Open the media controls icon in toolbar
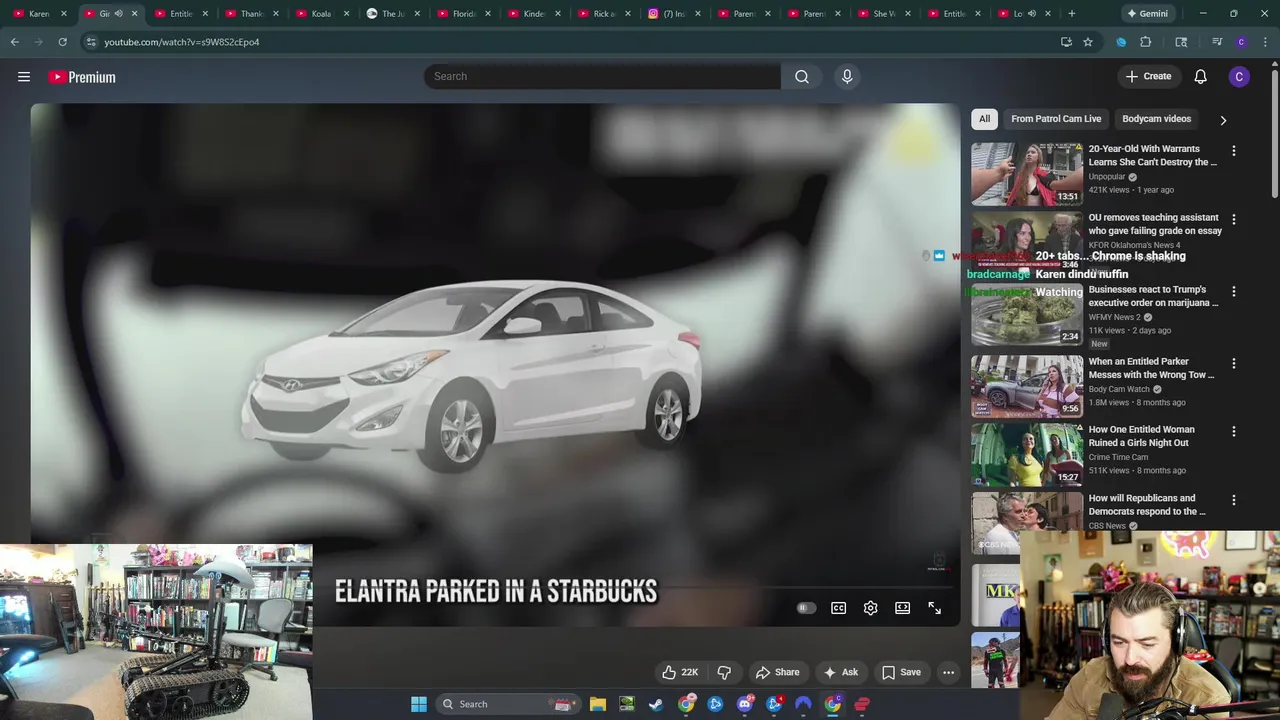The image size is (1280, 720). [1217, 42]
